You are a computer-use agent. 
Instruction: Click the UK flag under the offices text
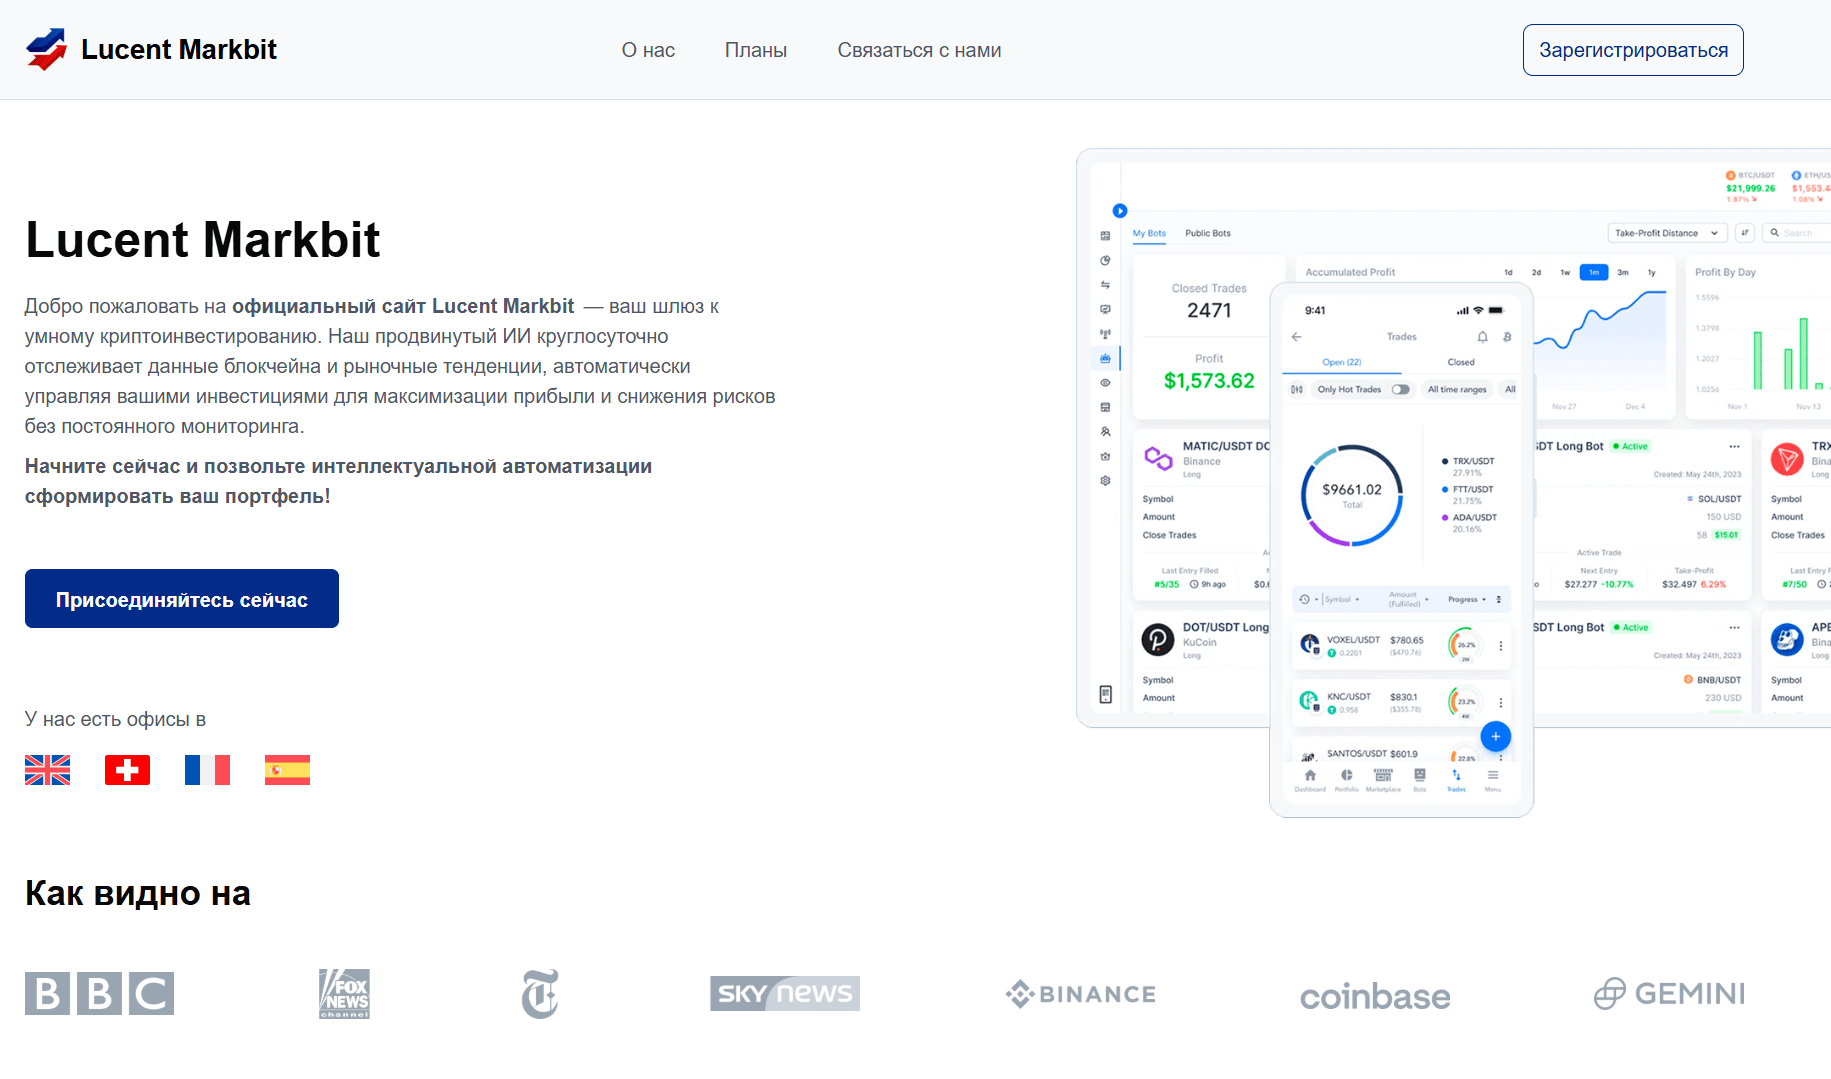pos(47,769)
